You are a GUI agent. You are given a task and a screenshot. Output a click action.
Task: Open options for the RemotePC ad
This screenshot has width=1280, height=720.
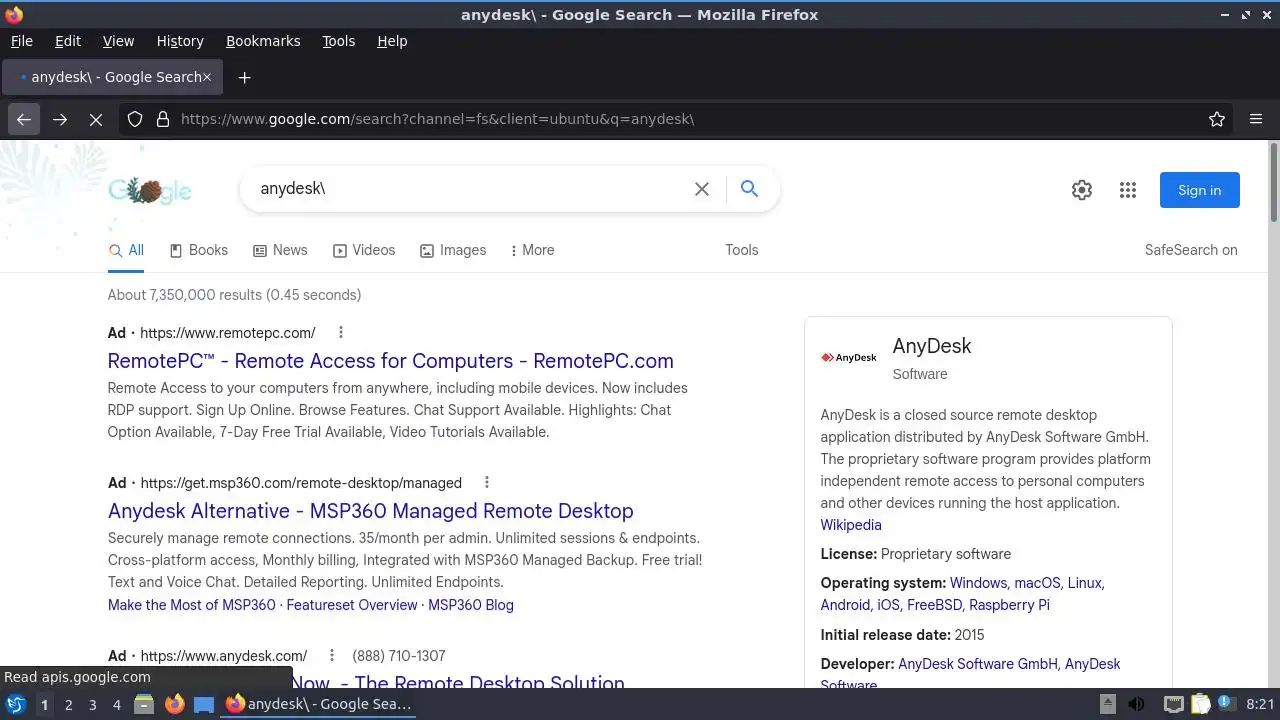(341, 332)
